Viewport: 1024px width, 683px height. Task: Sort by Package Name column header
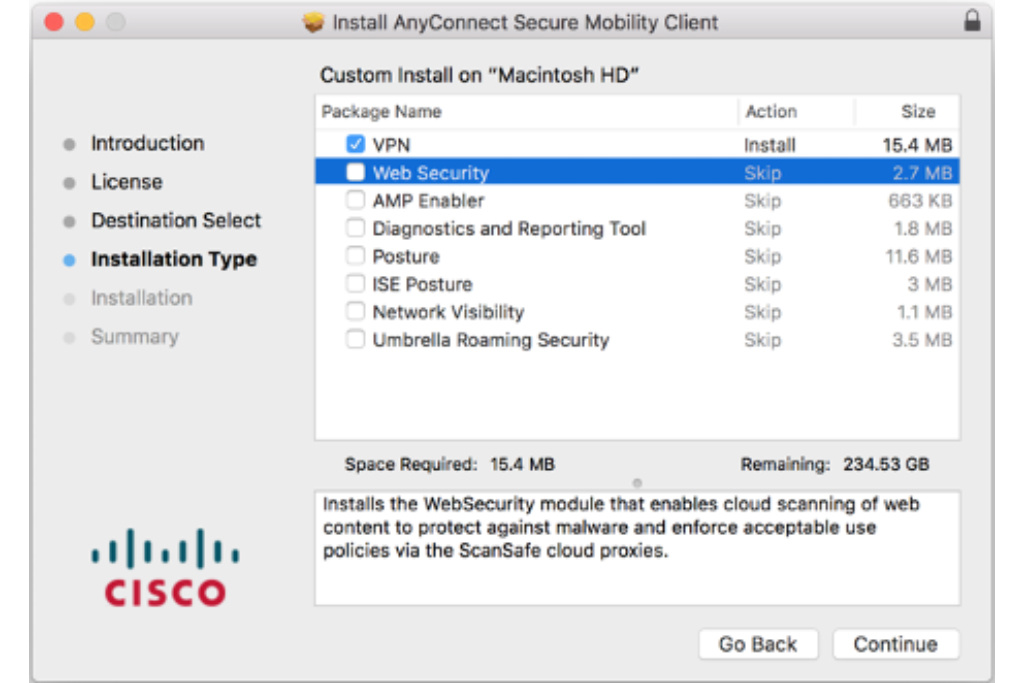point(382,112)
